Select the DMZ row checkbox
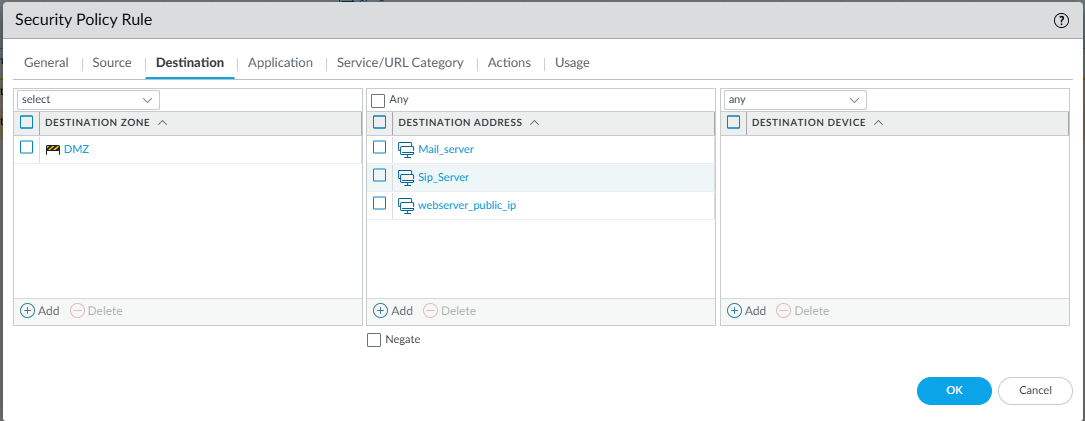This screenshot has width=1085, height=421. tap(27, 148)
